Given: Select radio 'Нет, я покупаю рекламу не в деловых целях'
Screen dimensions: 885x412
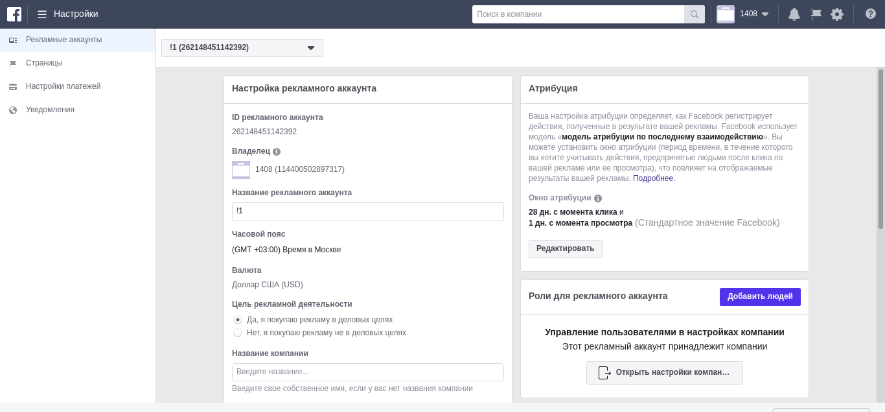Looking at the screenshot, I should [x=237, y=332].
